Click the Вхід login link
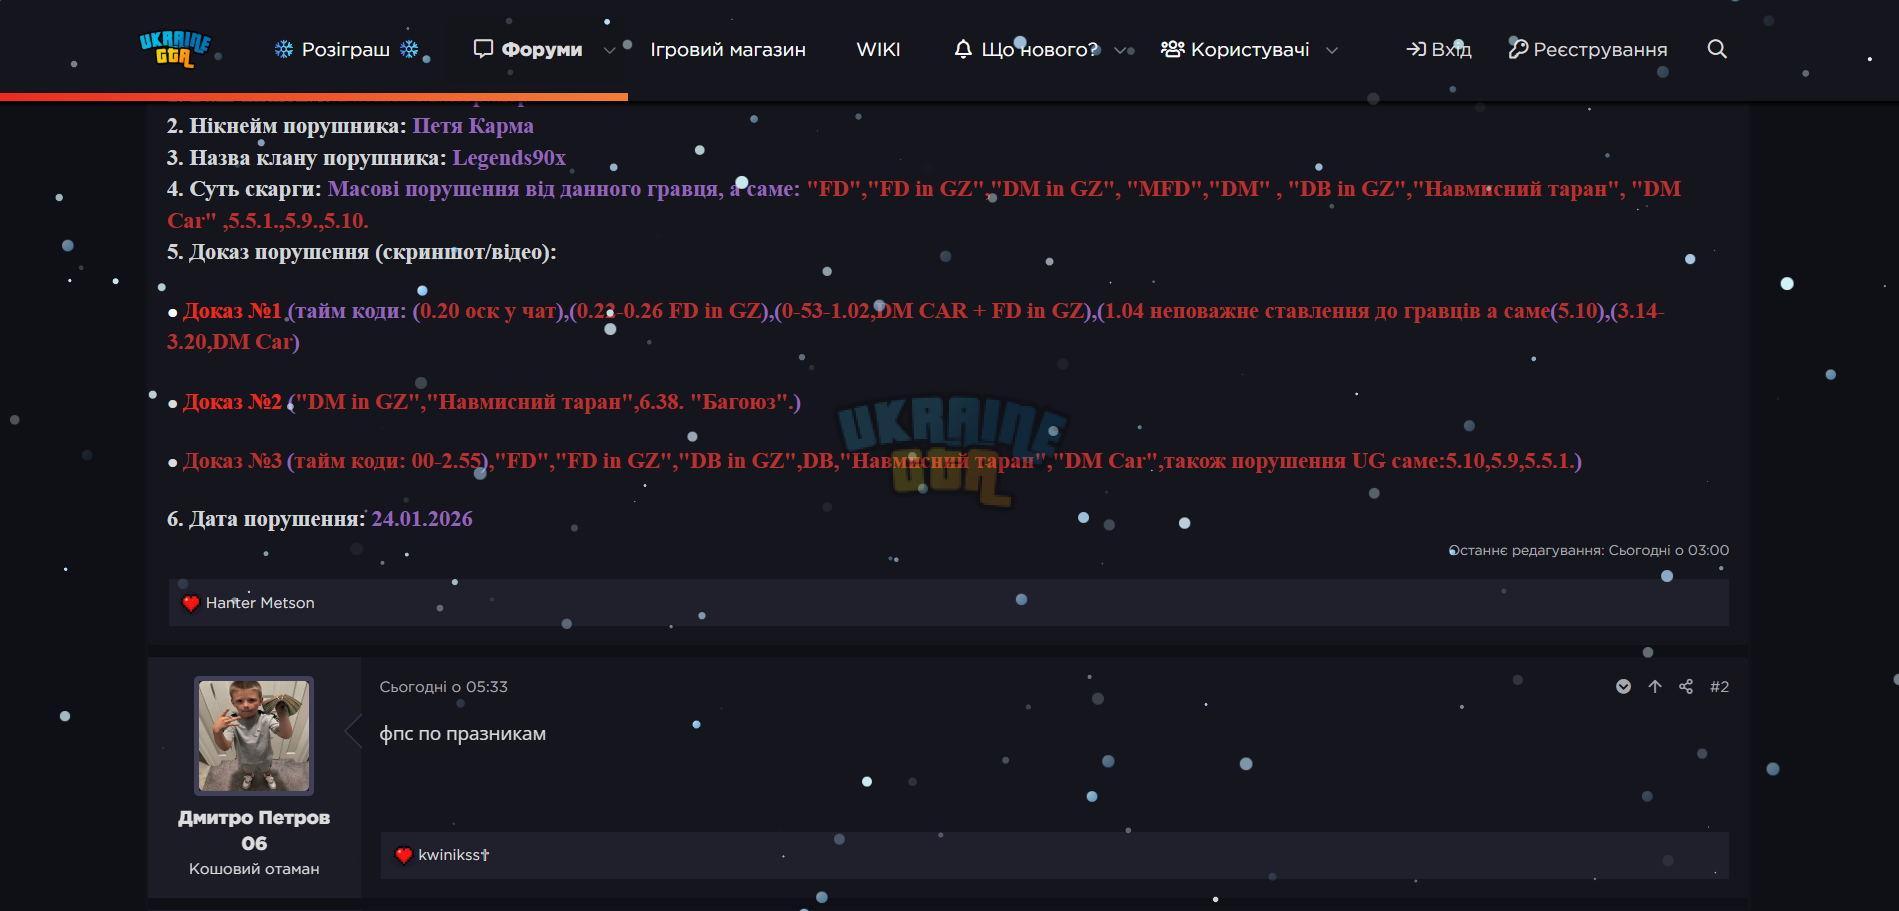 pyautogui.click(x=1439, y=49)
